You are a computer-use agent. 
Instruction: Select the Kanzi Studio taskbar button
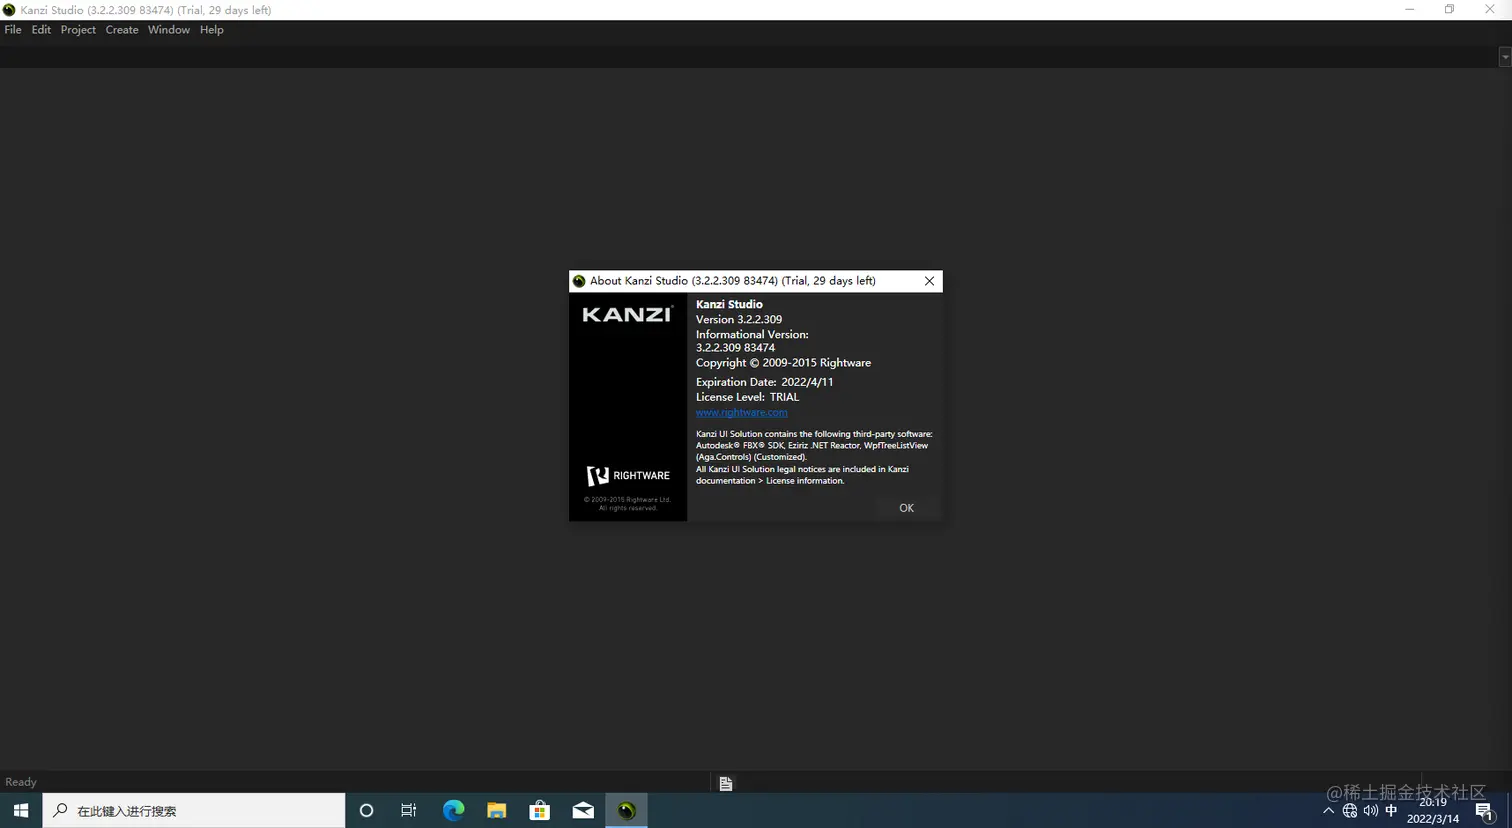(627, 810)
